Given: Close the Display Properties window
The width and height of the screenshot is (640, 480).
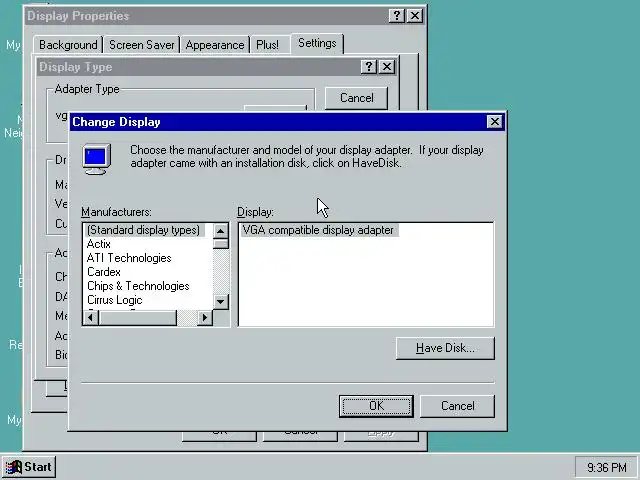Looking at the screenshot, I should click(x=415, y=16).
